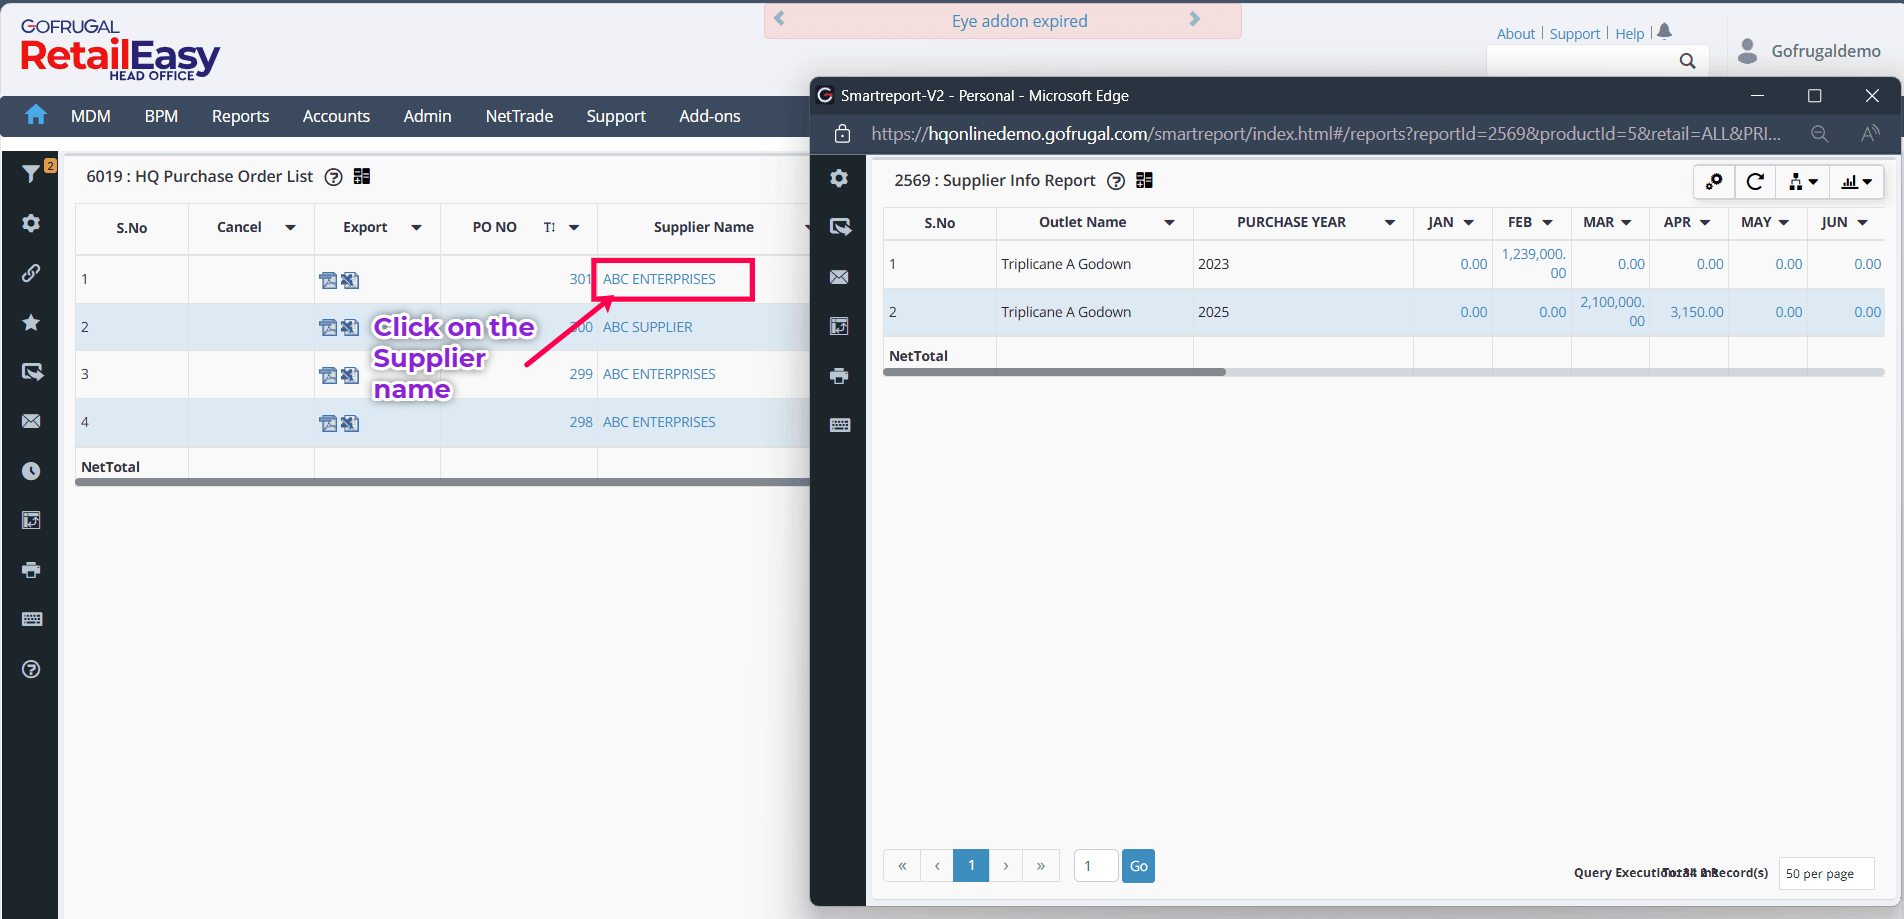Click the layout grid icon beside Purchase Order List title
1904x919 pixels.
coord(362,176)
